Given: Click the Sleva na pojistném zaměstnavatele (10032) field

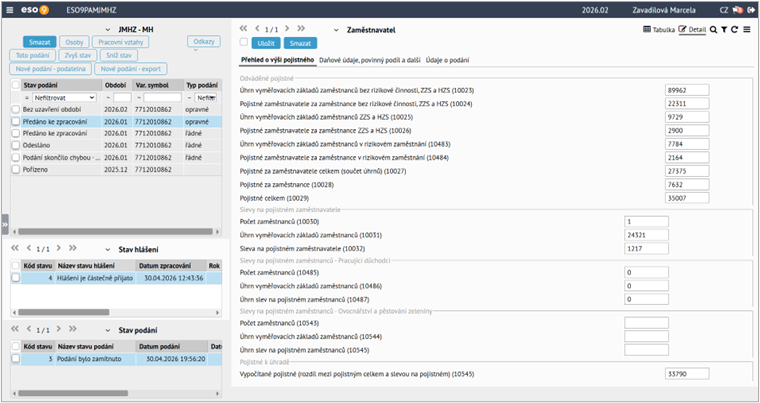Looking at the screenshot, I should click(646, 248).
